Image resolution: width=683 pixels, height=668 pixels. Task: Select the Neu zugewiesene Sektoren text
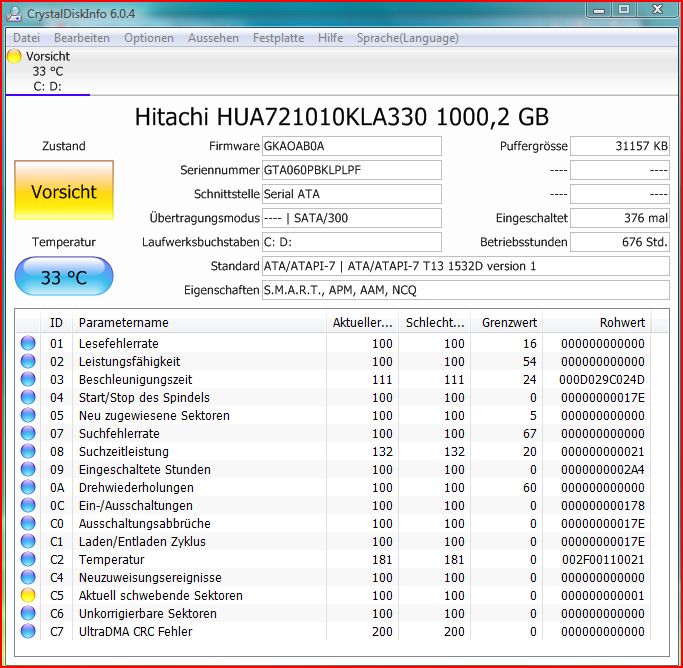(x=154, y=415)
